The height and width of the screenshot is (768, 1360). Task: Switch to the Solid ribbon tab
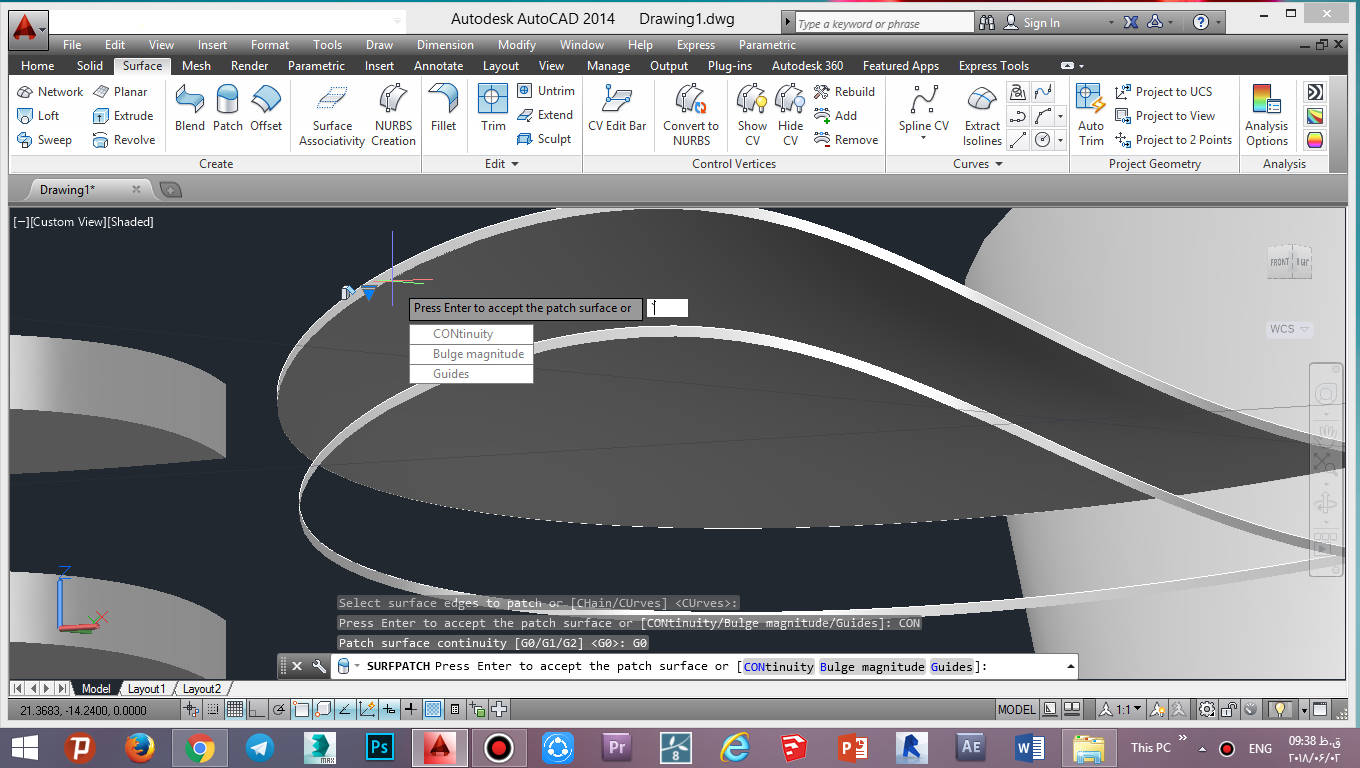coord(90,66)
